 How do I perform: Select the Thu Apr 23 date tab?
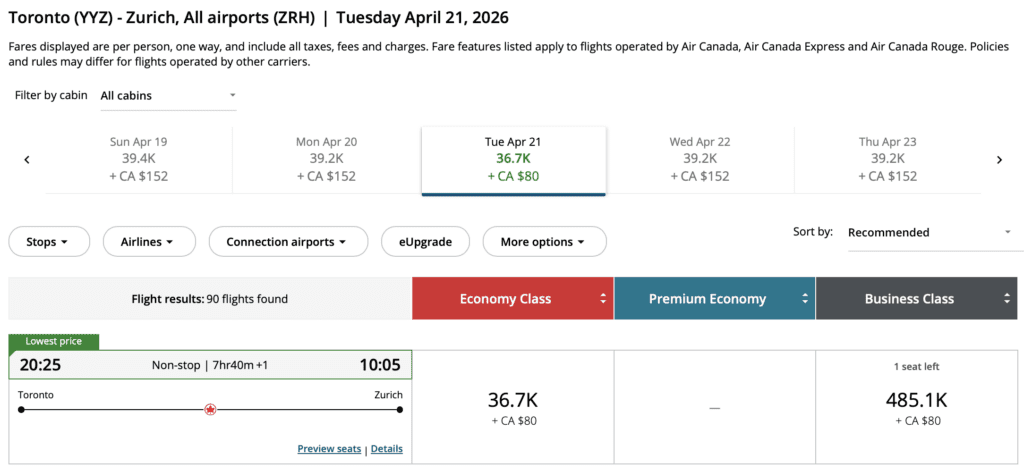pyautogui.click(x=887, y=159)
